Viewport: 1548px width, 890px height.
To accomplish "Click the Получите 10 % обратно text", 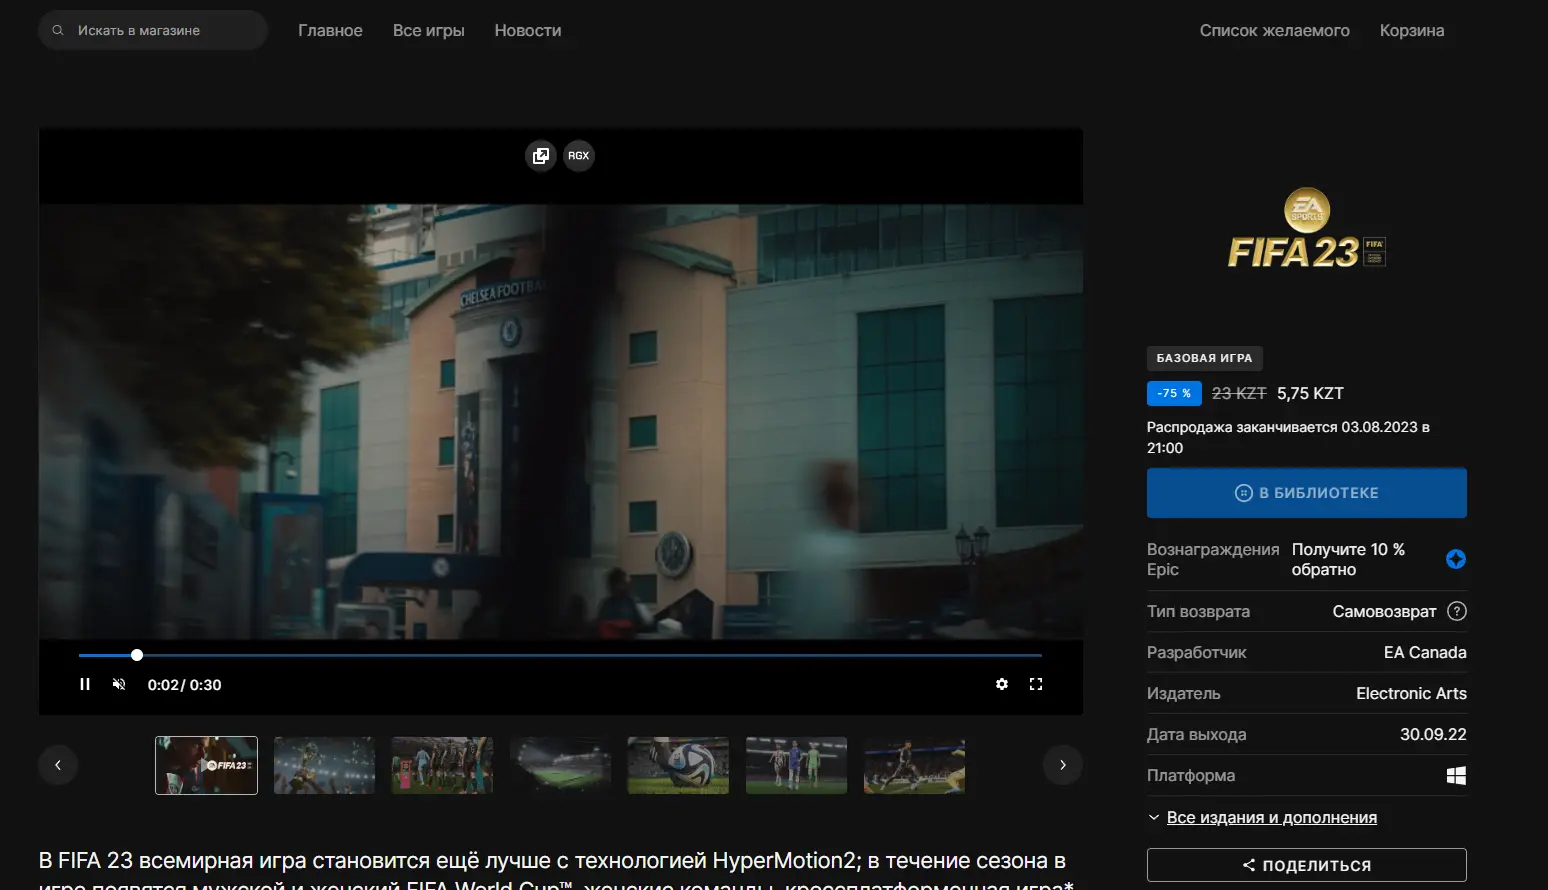I will pos(1348,559).
